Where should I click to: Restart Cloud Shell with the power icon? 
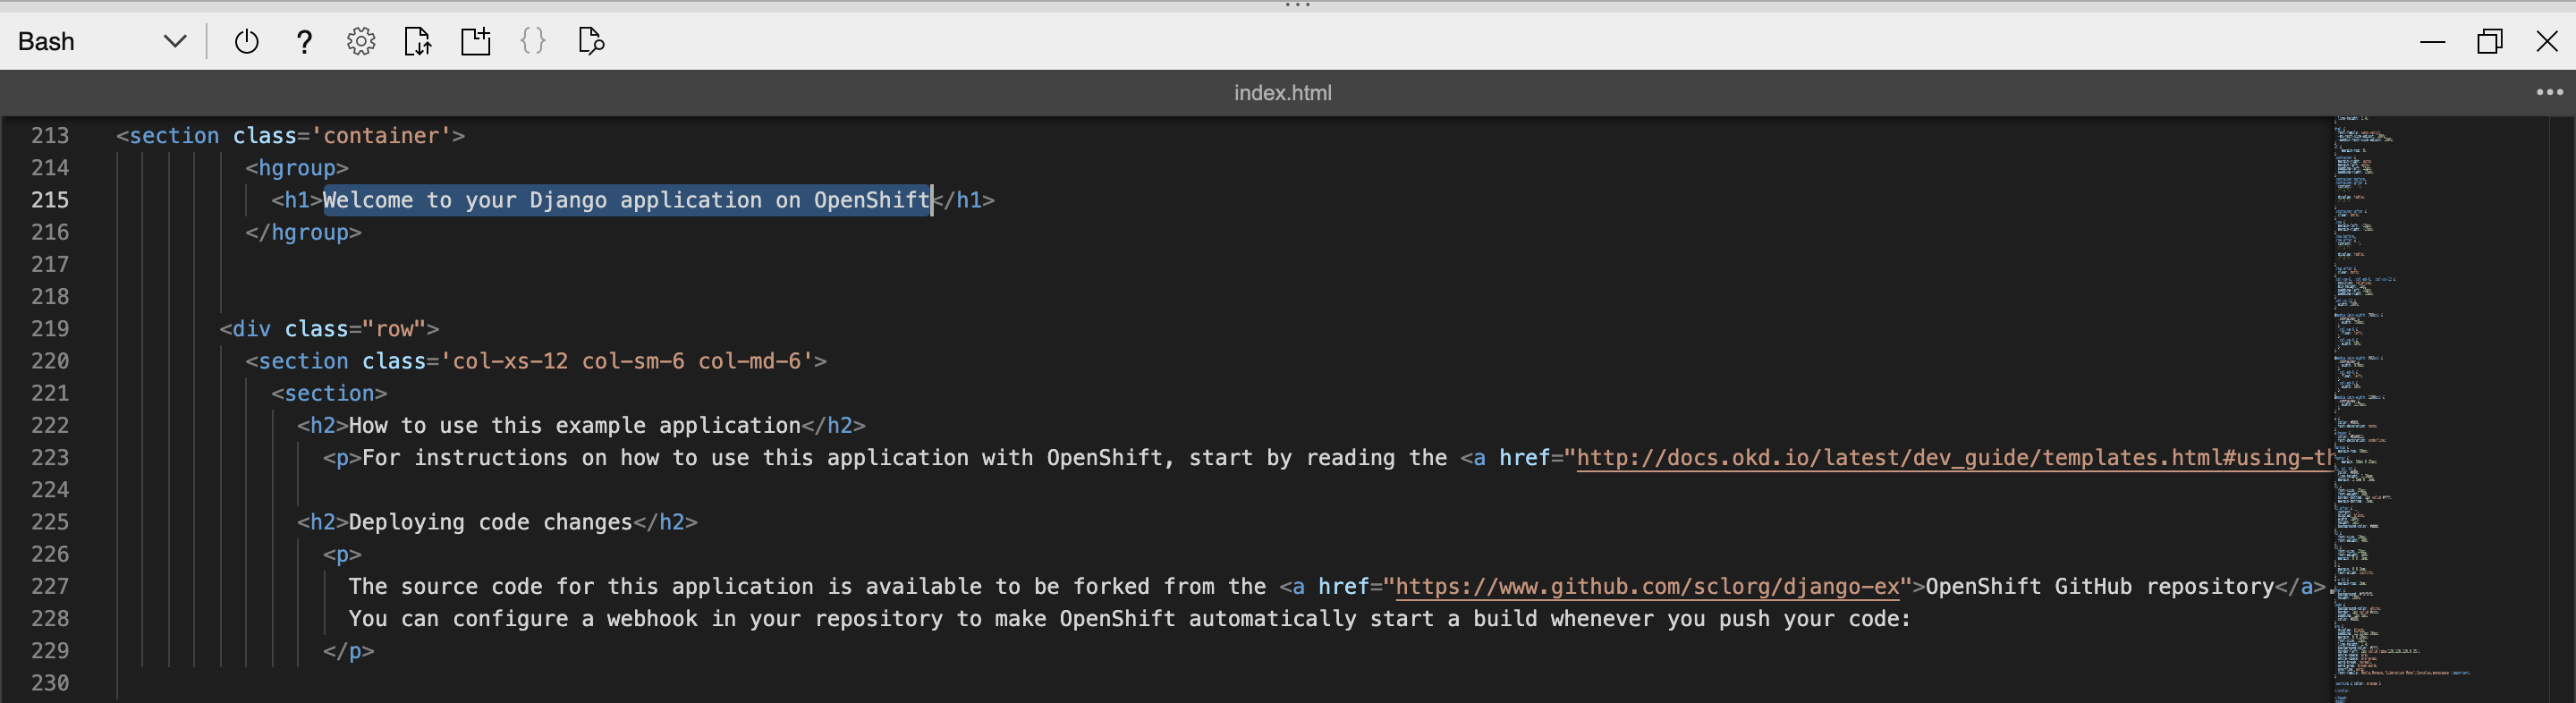[x=246, y=41]
